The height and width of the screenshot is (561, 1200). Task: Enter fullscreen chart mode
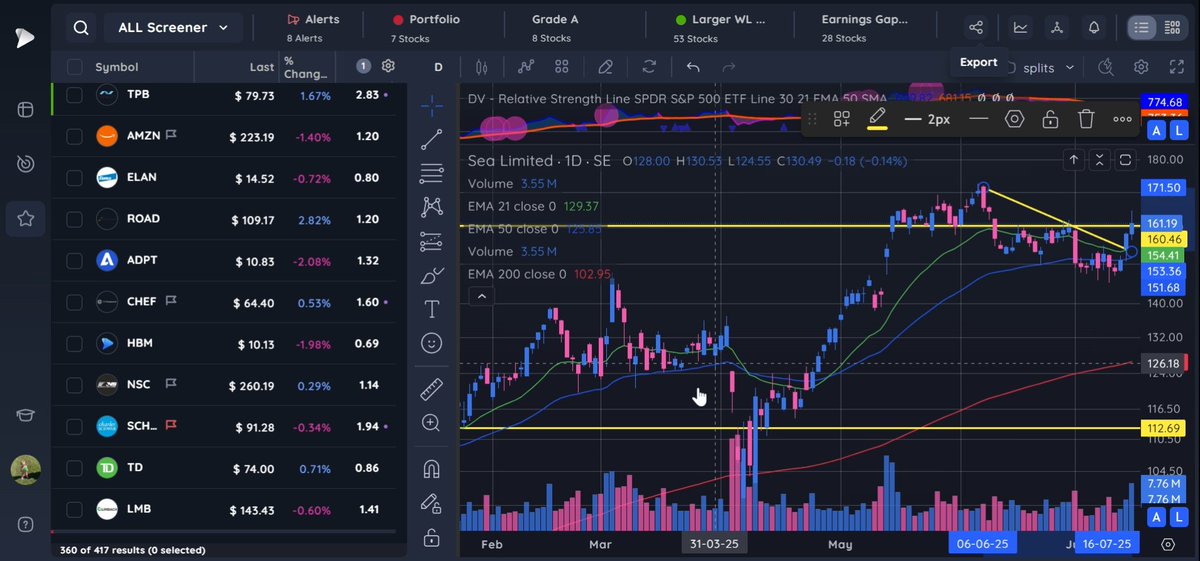tap(1177, 67)
